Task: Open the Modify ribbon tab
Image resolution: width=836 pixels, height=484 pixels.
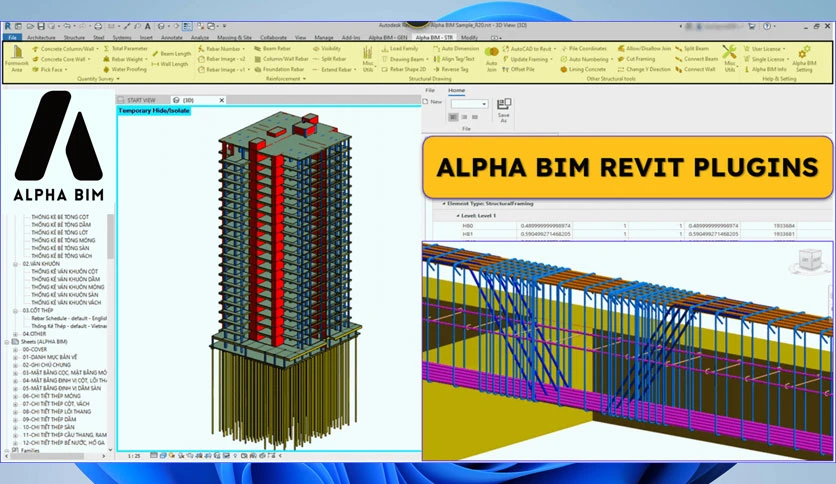Action: point(469,37)
